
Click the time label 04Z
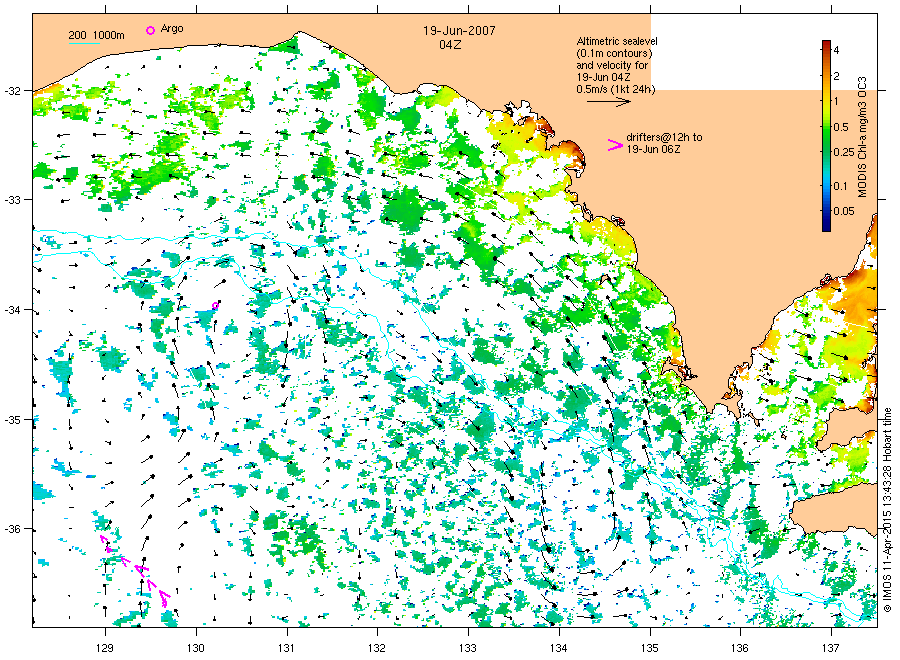click(x=450, y=45)
